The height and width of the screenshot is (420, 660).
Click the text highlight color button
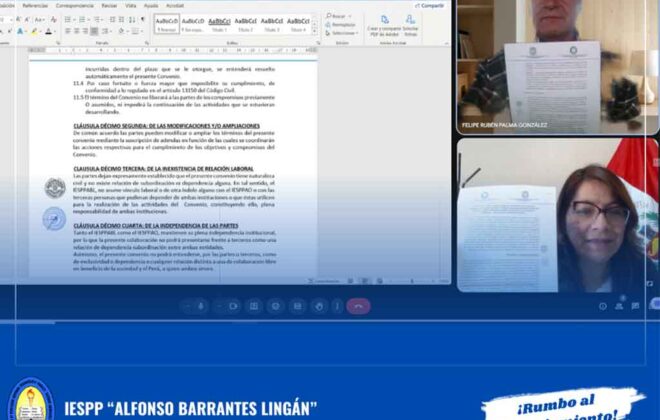tap(33, 32)
